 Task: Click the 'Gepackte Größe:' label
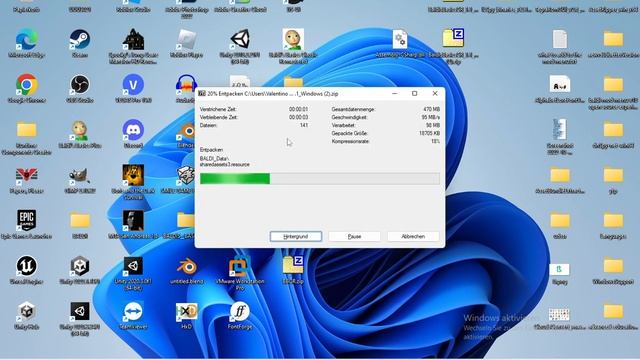click(349, 133)
